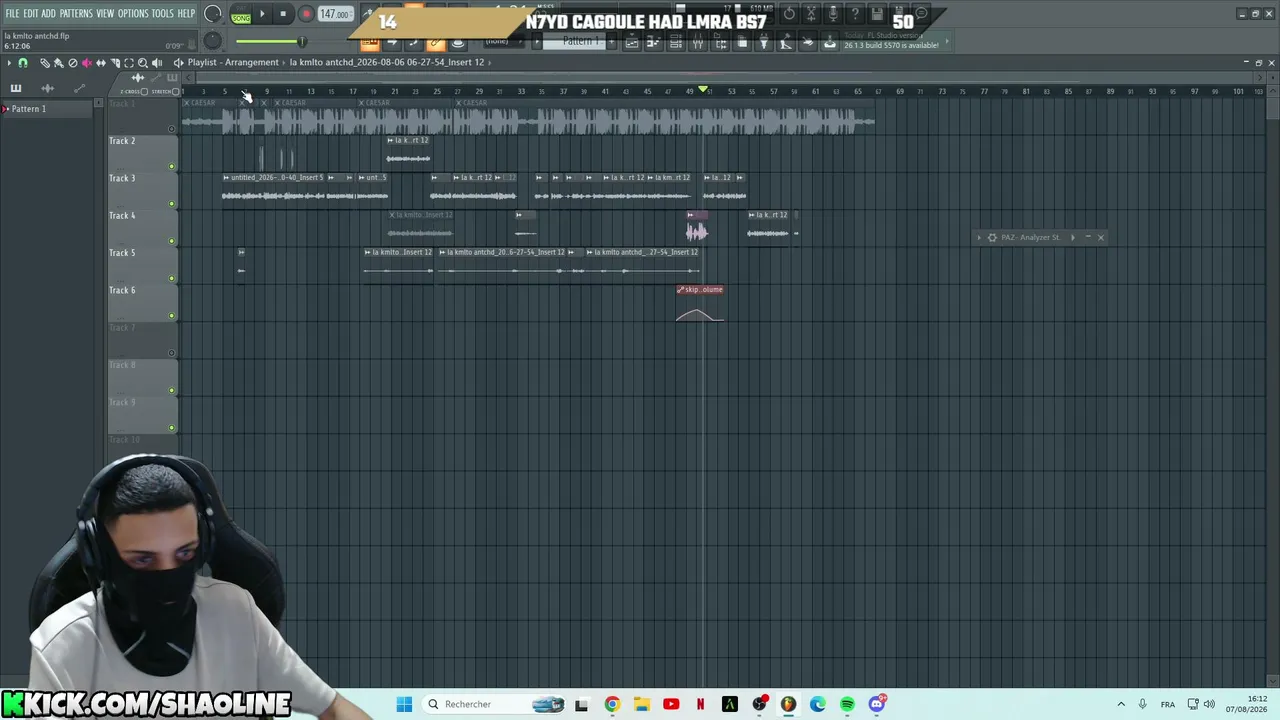Arm the record button
Image resolution: width=1280 pixels, height=720 pixels.
pos(306,14)
